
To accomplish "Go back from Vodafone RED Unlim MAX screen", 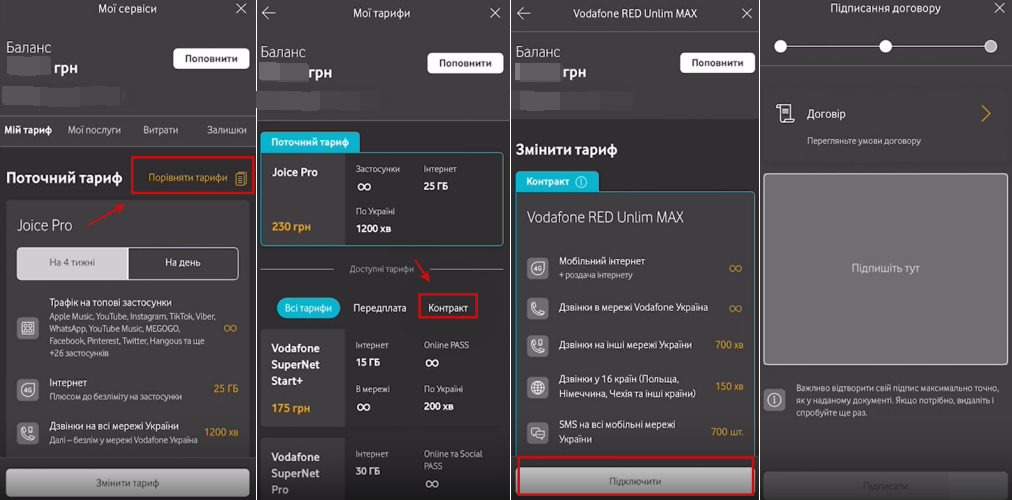I will [x=523, y=13].
